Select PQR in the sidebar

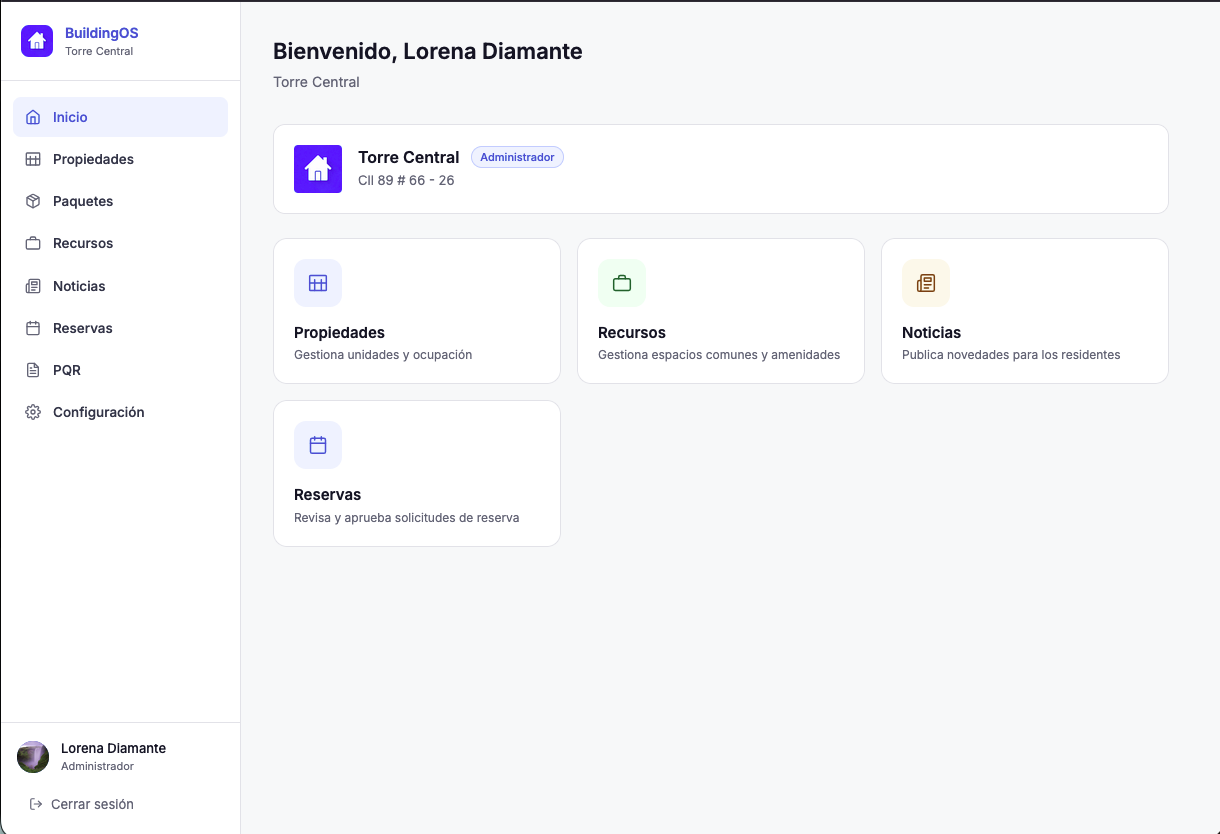(x=120, y=370)
